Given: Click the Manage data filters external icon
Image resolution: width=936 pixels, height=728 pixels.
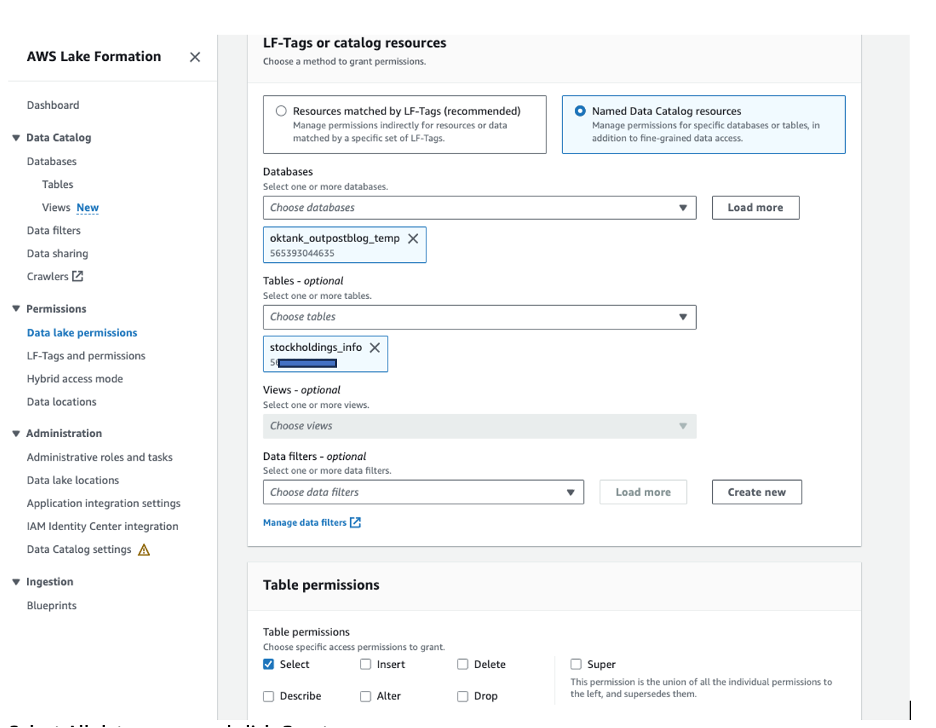Looking at the screenshot, I should click(x=355, y=522).
